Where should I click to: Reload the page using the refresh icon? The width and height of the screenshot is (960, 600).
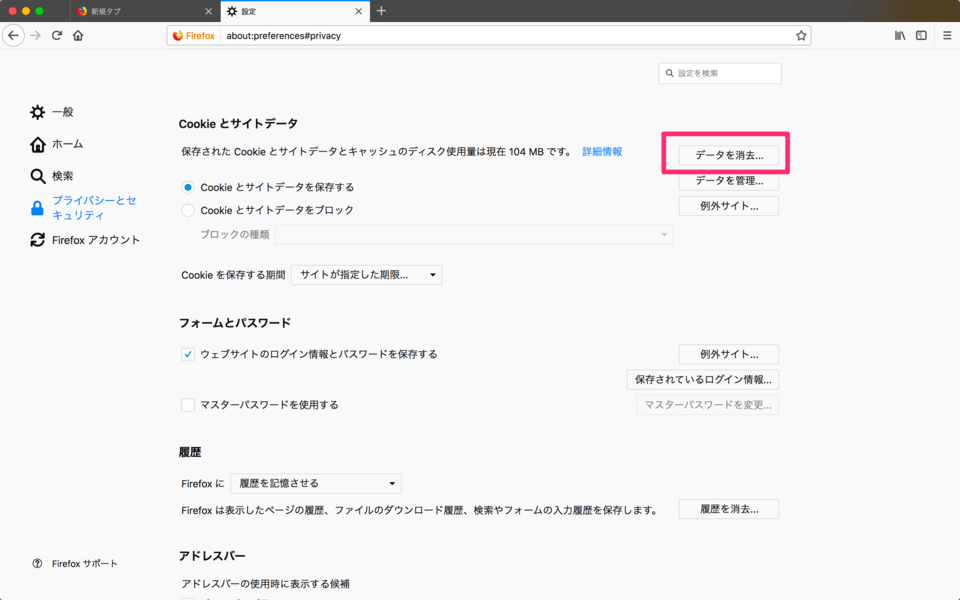click(57, 34)
